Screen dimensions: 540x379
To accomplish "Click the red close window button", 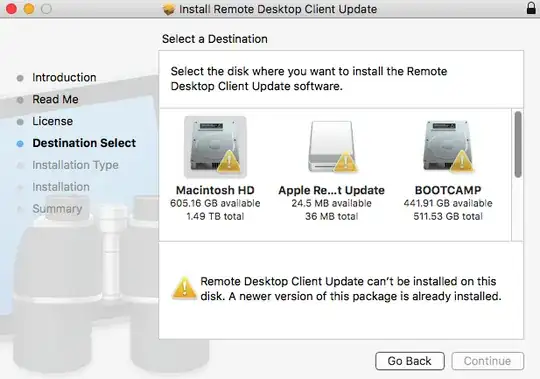I will point(11,9).
